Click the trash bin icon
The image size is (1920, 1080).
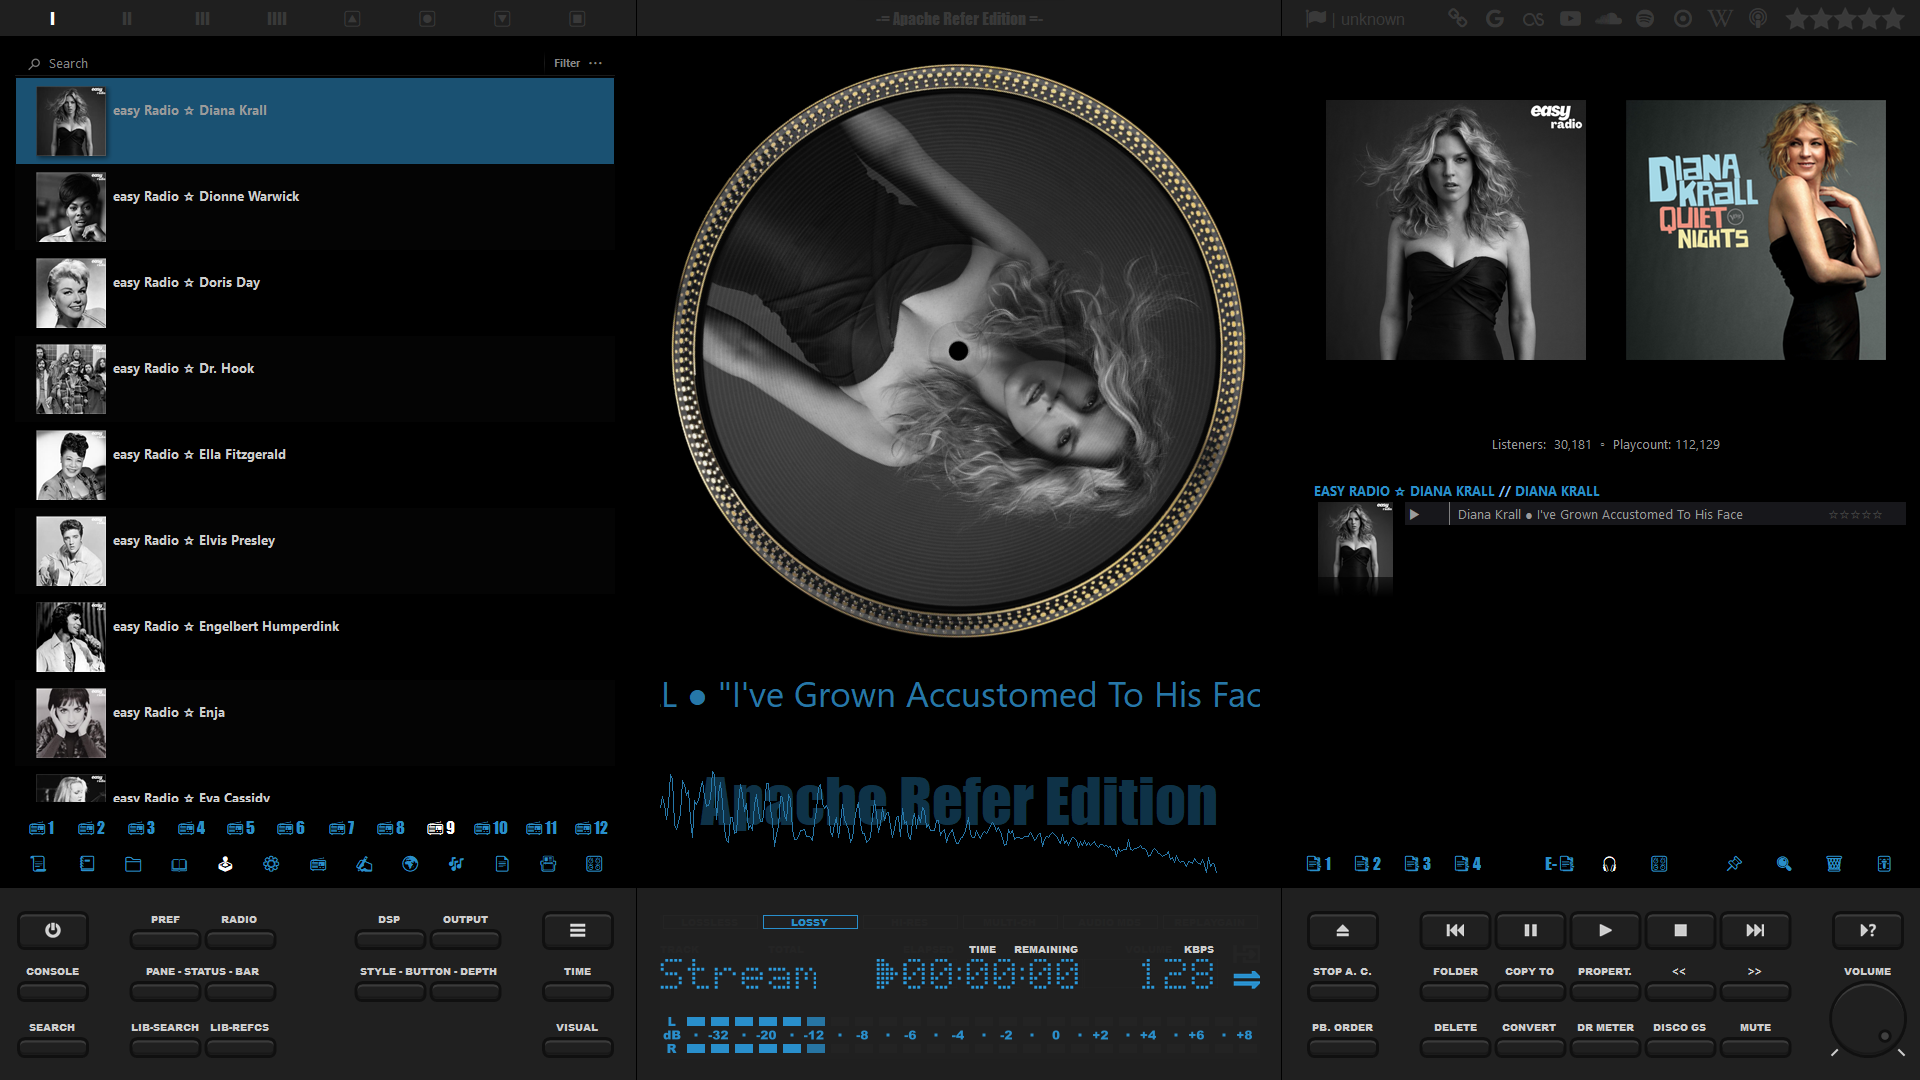[x=1834, y=864]
